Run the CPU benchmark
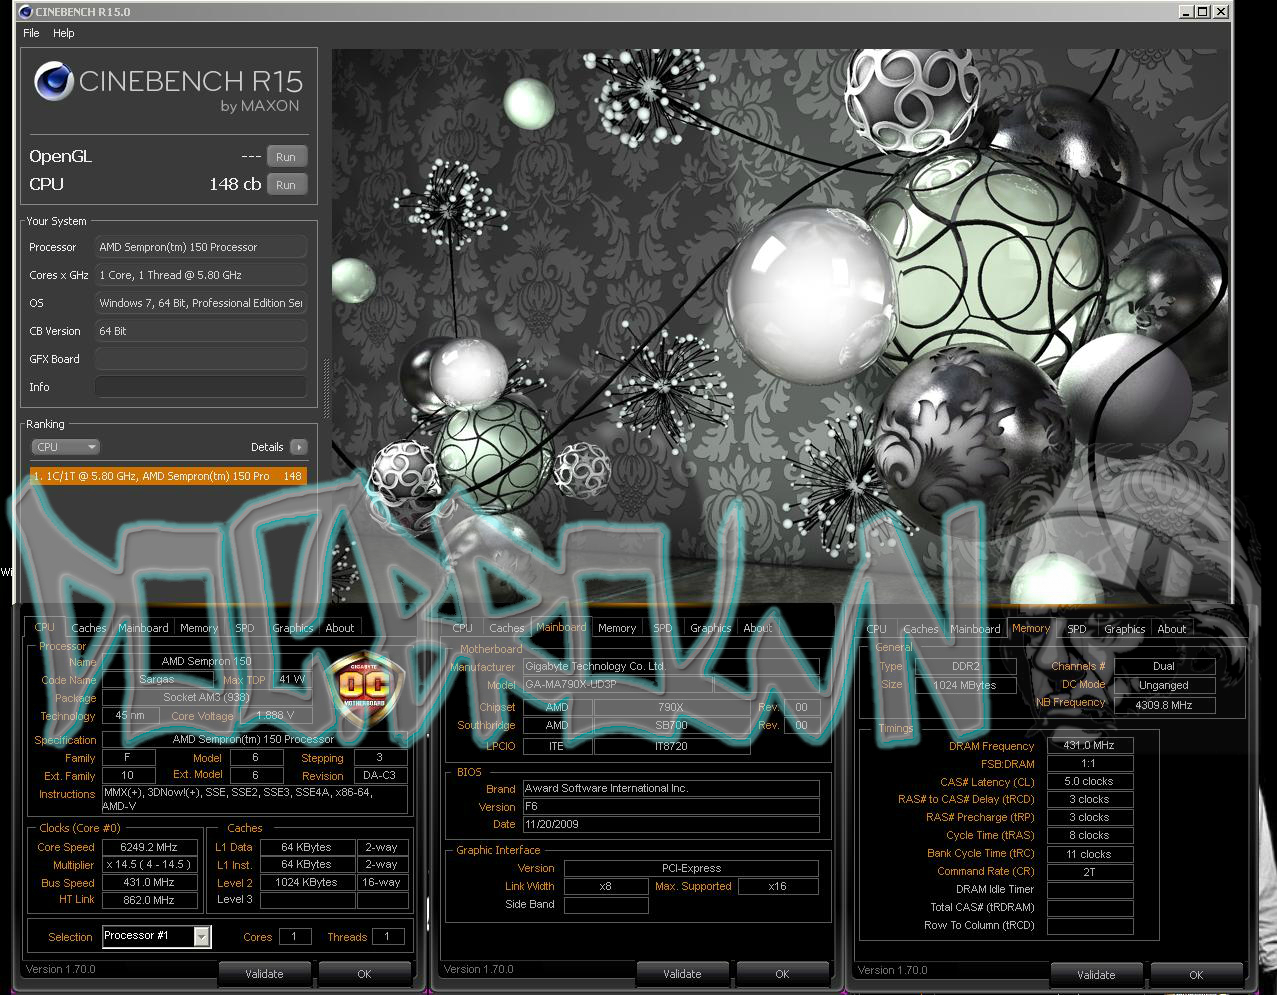 tap(286, 185)
